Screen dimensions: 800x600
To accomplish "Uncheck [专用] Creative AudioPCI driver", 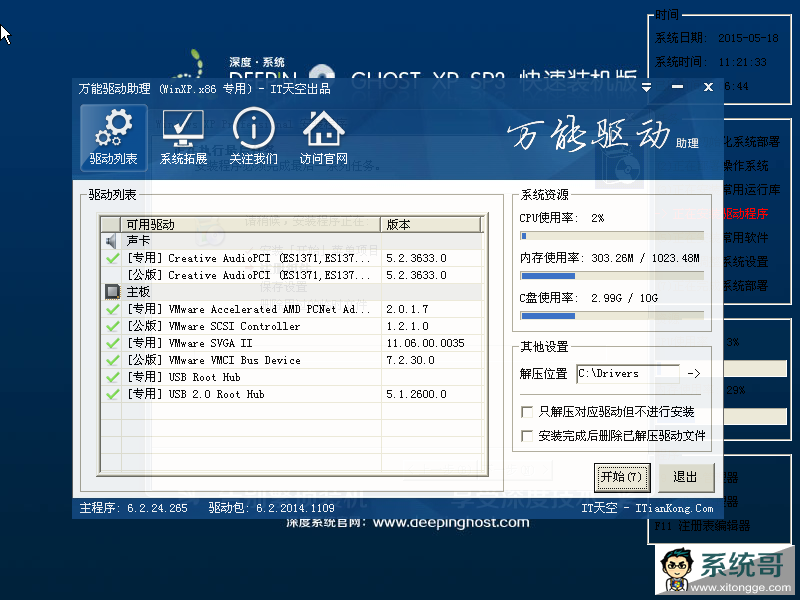I will point(112,258).
